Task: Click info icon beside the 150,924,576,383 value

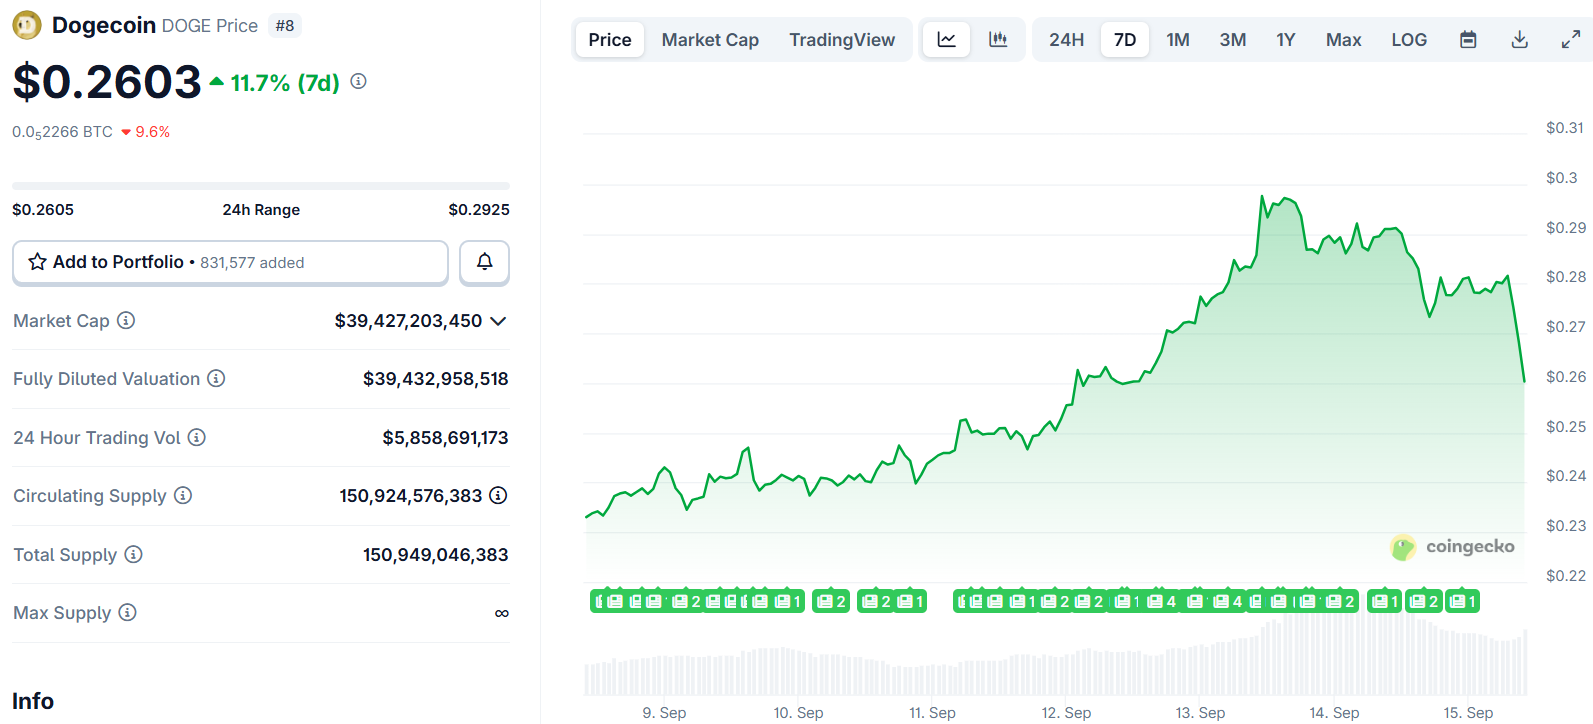Action: coord(498,496)
